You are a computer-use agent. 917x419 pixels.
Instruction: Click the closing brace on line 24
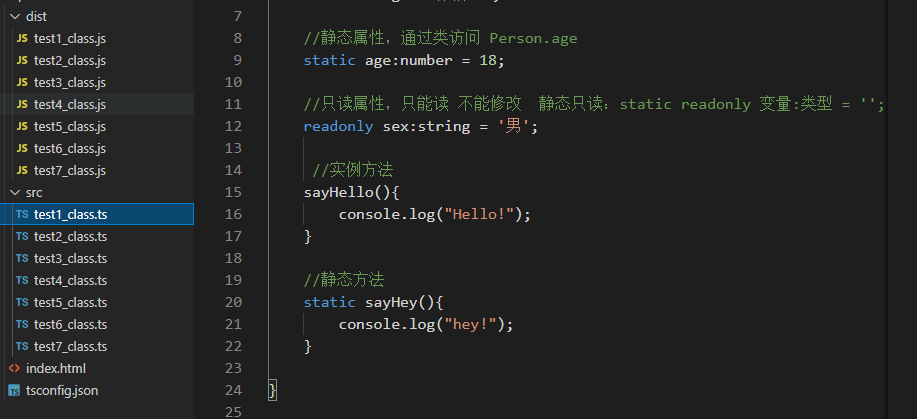[x=273, y=390]
